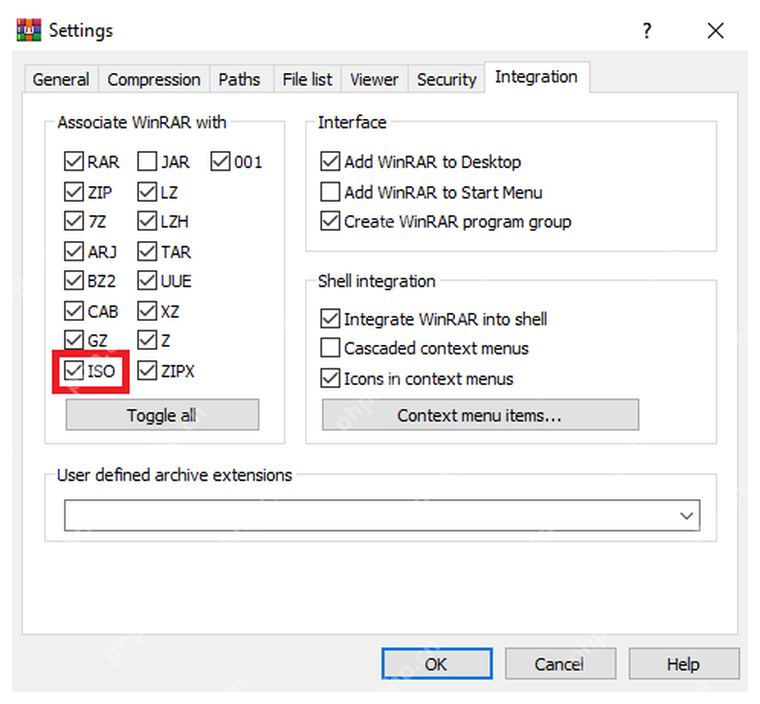The height and width of the screenshot is (704, 760).
Task: Select the Paths tab
Action: [239, 80]
